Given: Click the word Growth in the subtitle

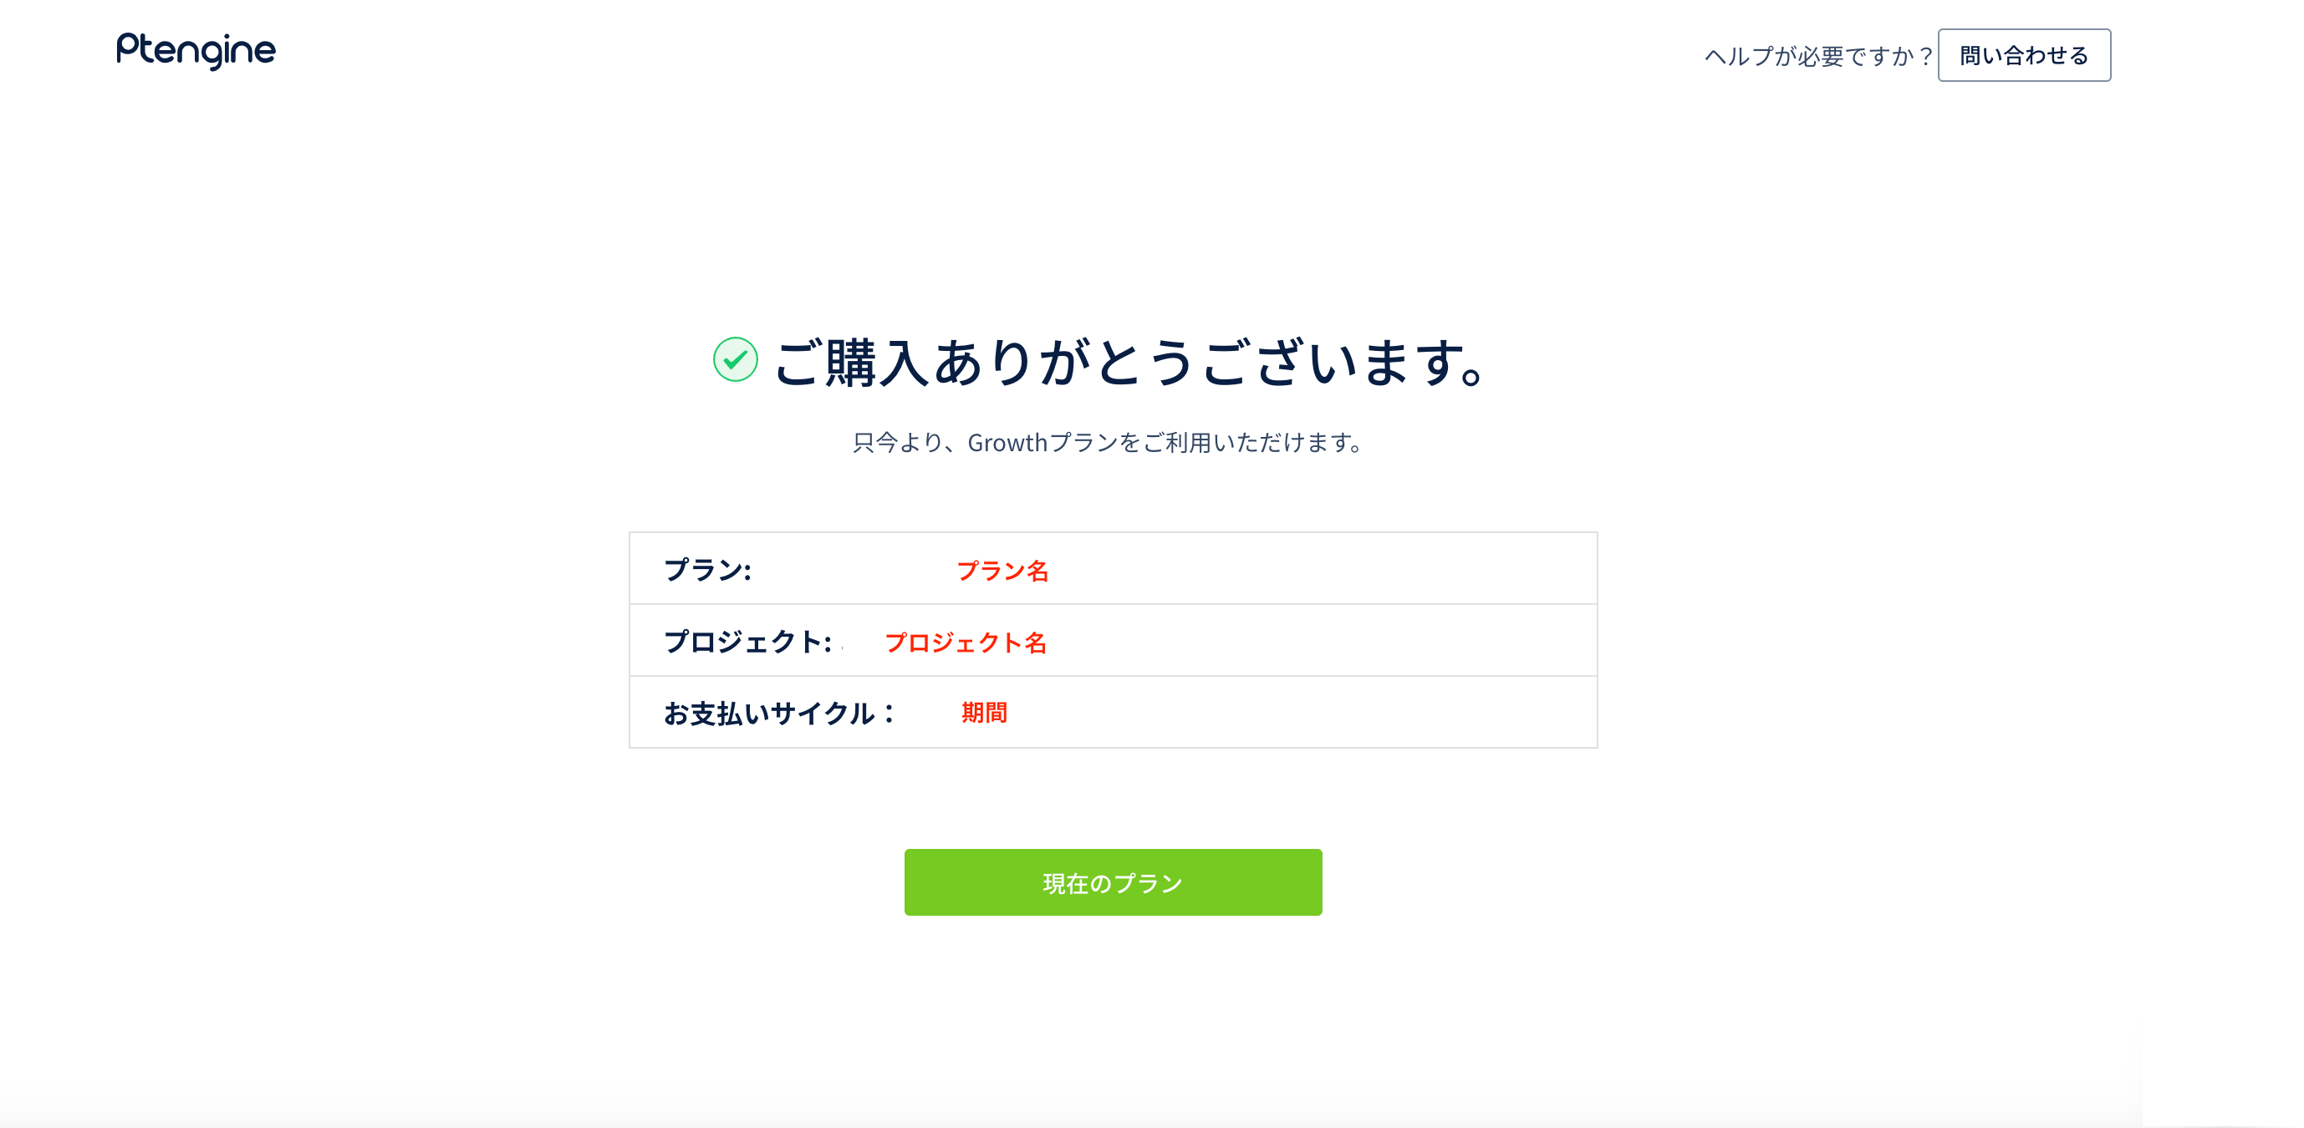Looking at the screenshot, I should point(1006,442).
